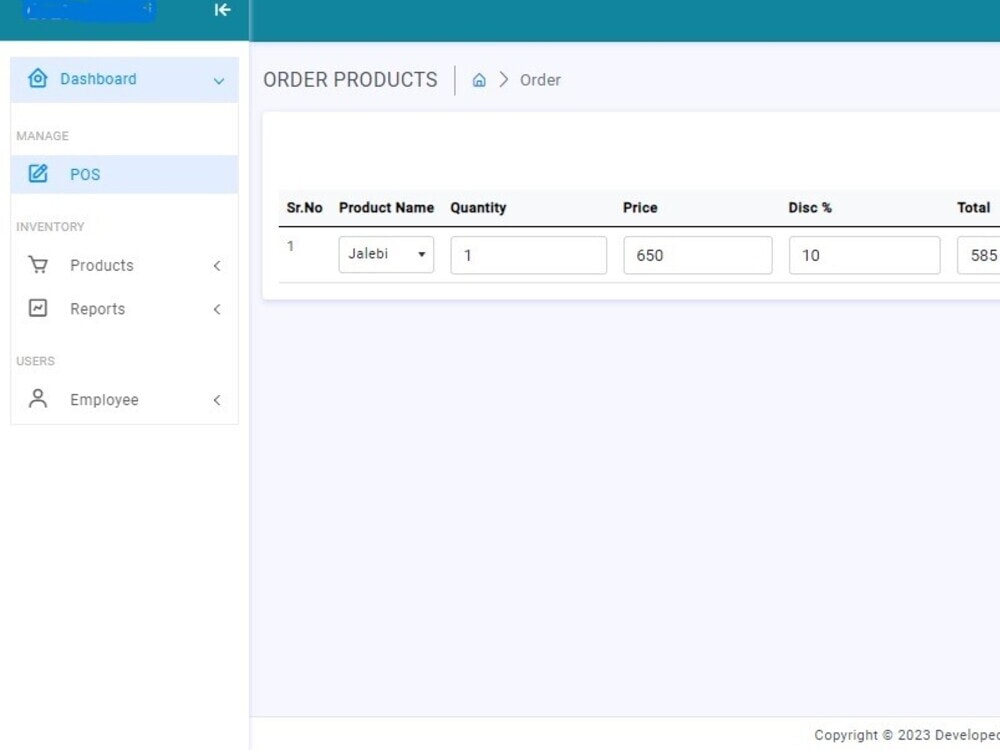Expand the Reports menu chevron
The width and height of the screenshot is (1000, 750).
(x=216, y=309)
